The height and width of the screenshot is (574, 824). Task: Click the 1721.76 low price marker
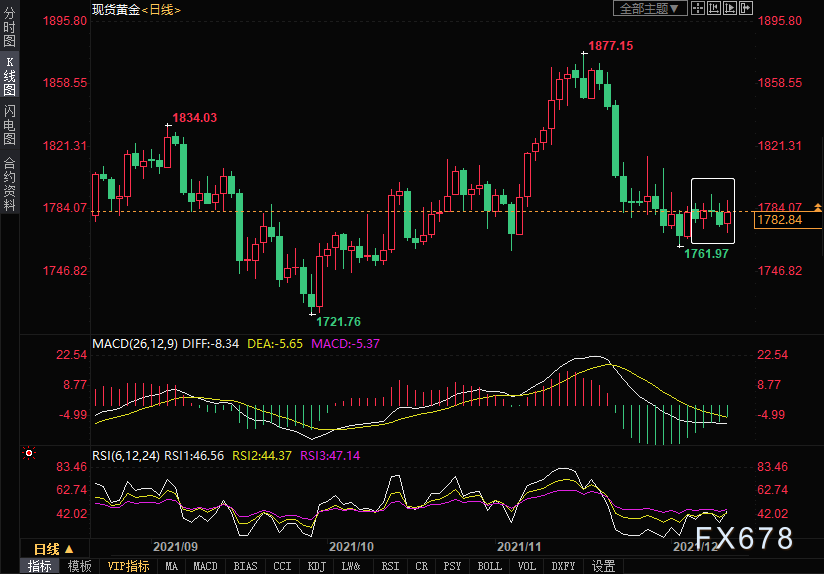(338, 321)
